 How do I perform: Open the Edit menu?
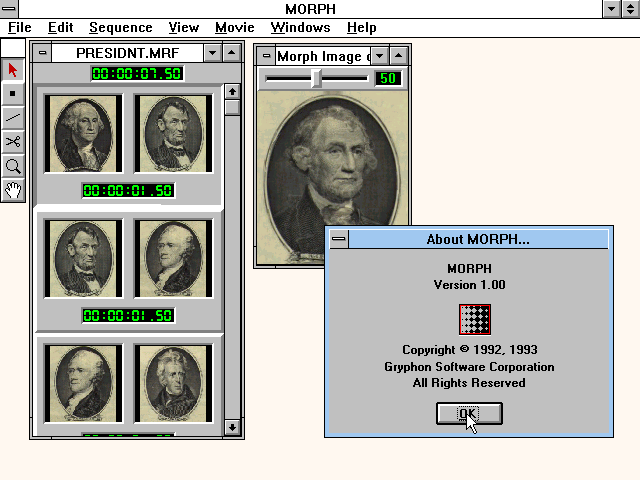60,27
